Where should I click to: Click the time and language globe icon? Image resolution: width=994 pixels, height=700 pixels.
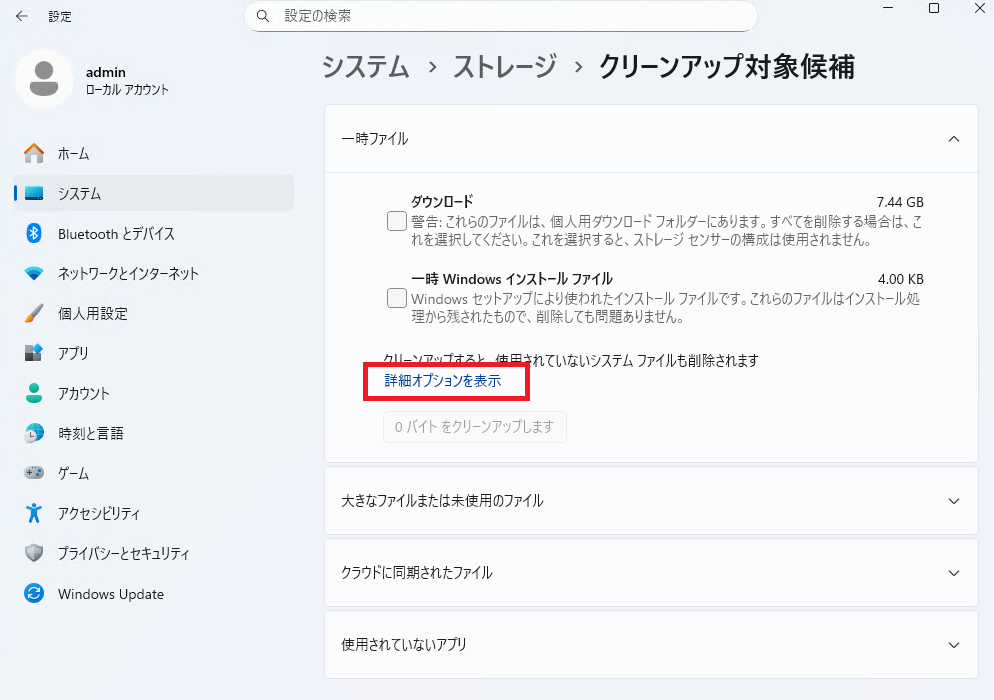[x=34, y=433]
